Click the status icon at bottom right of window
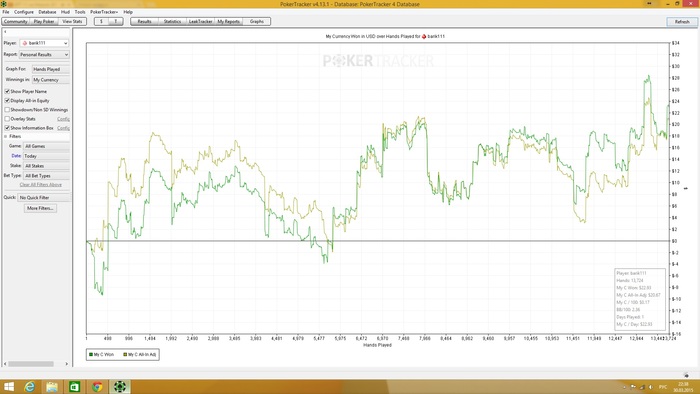The width and height of the screenshot is (700, 394). [686, 375]
